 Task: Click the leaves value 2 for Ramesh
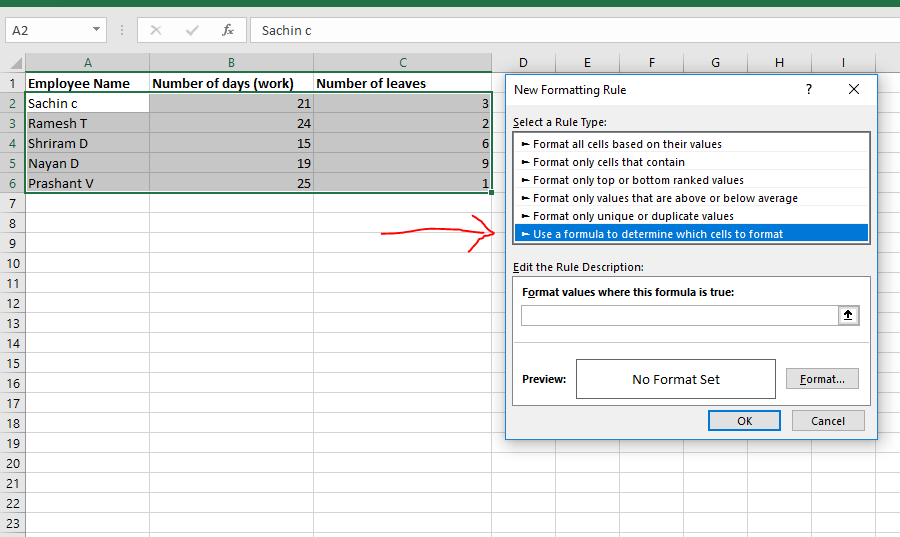click(402, 123)
